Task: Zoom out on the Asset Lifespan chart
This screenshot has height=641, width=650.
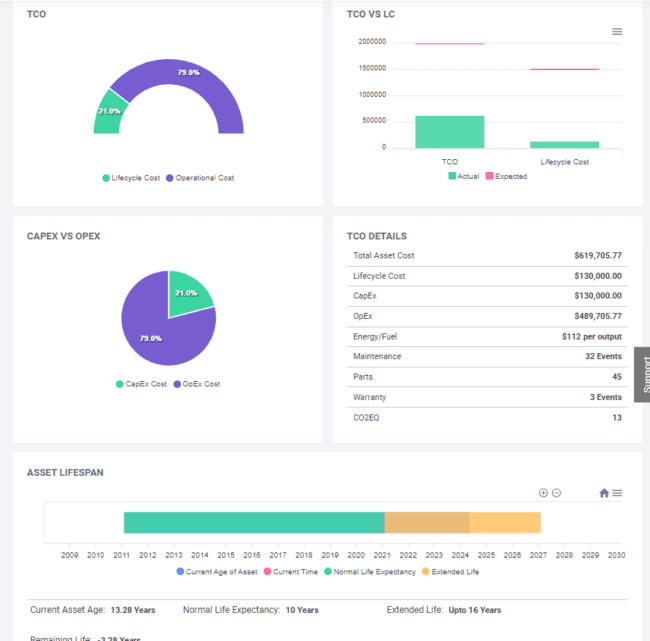Action: tap(556, 493)
